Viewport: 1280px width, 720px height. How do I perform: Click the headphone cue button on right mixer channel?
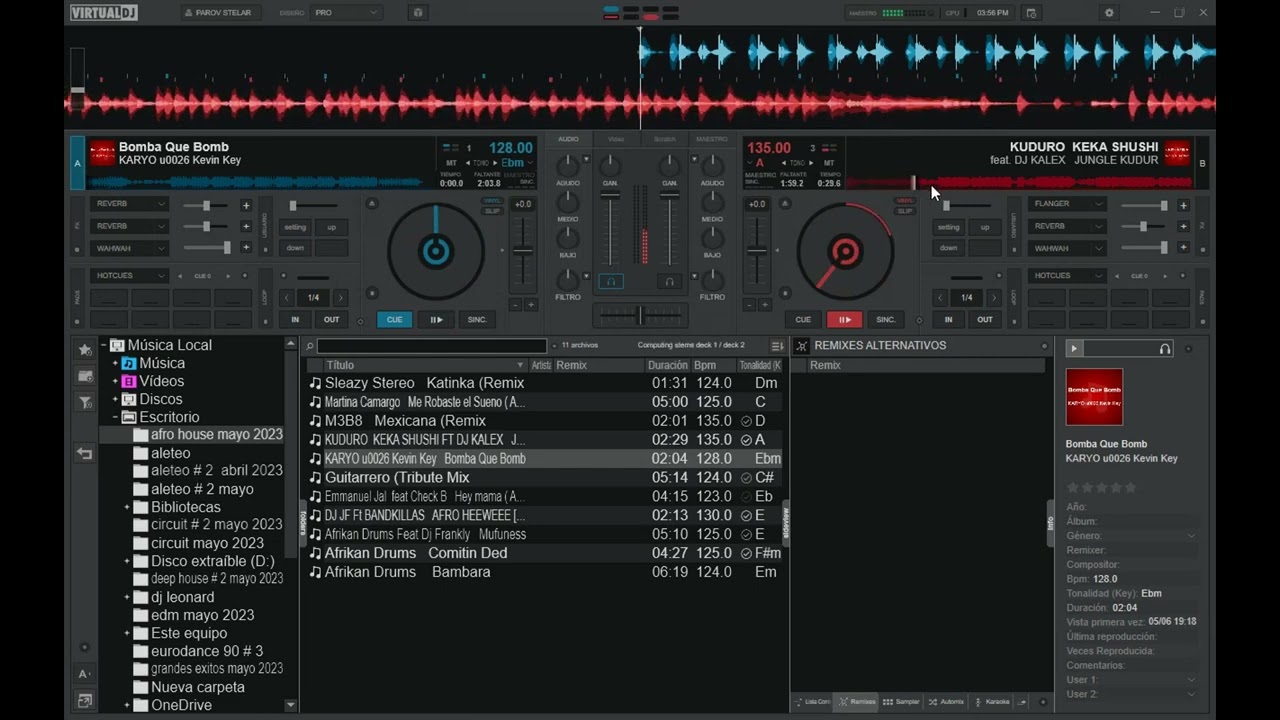671,282
